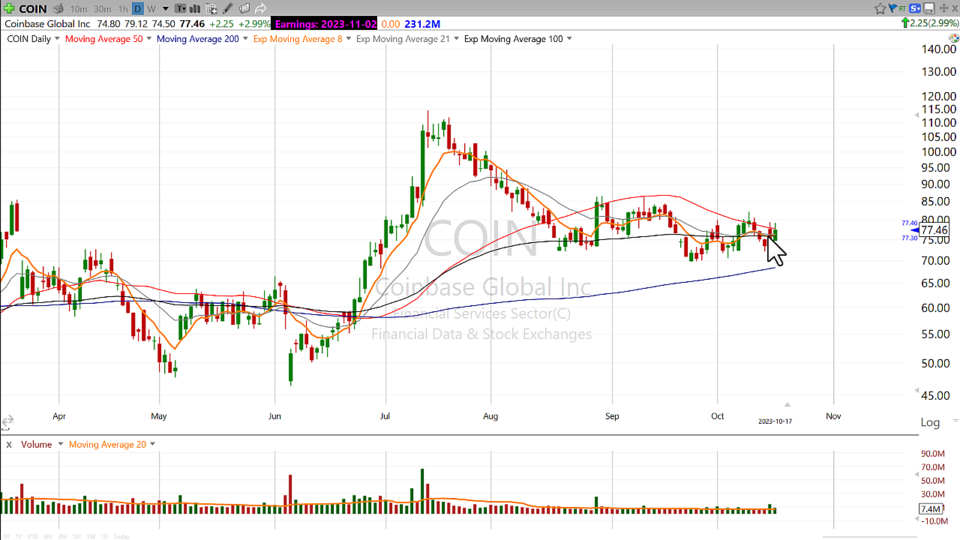Toggle the Log scale button

click(x=930, y=422)
